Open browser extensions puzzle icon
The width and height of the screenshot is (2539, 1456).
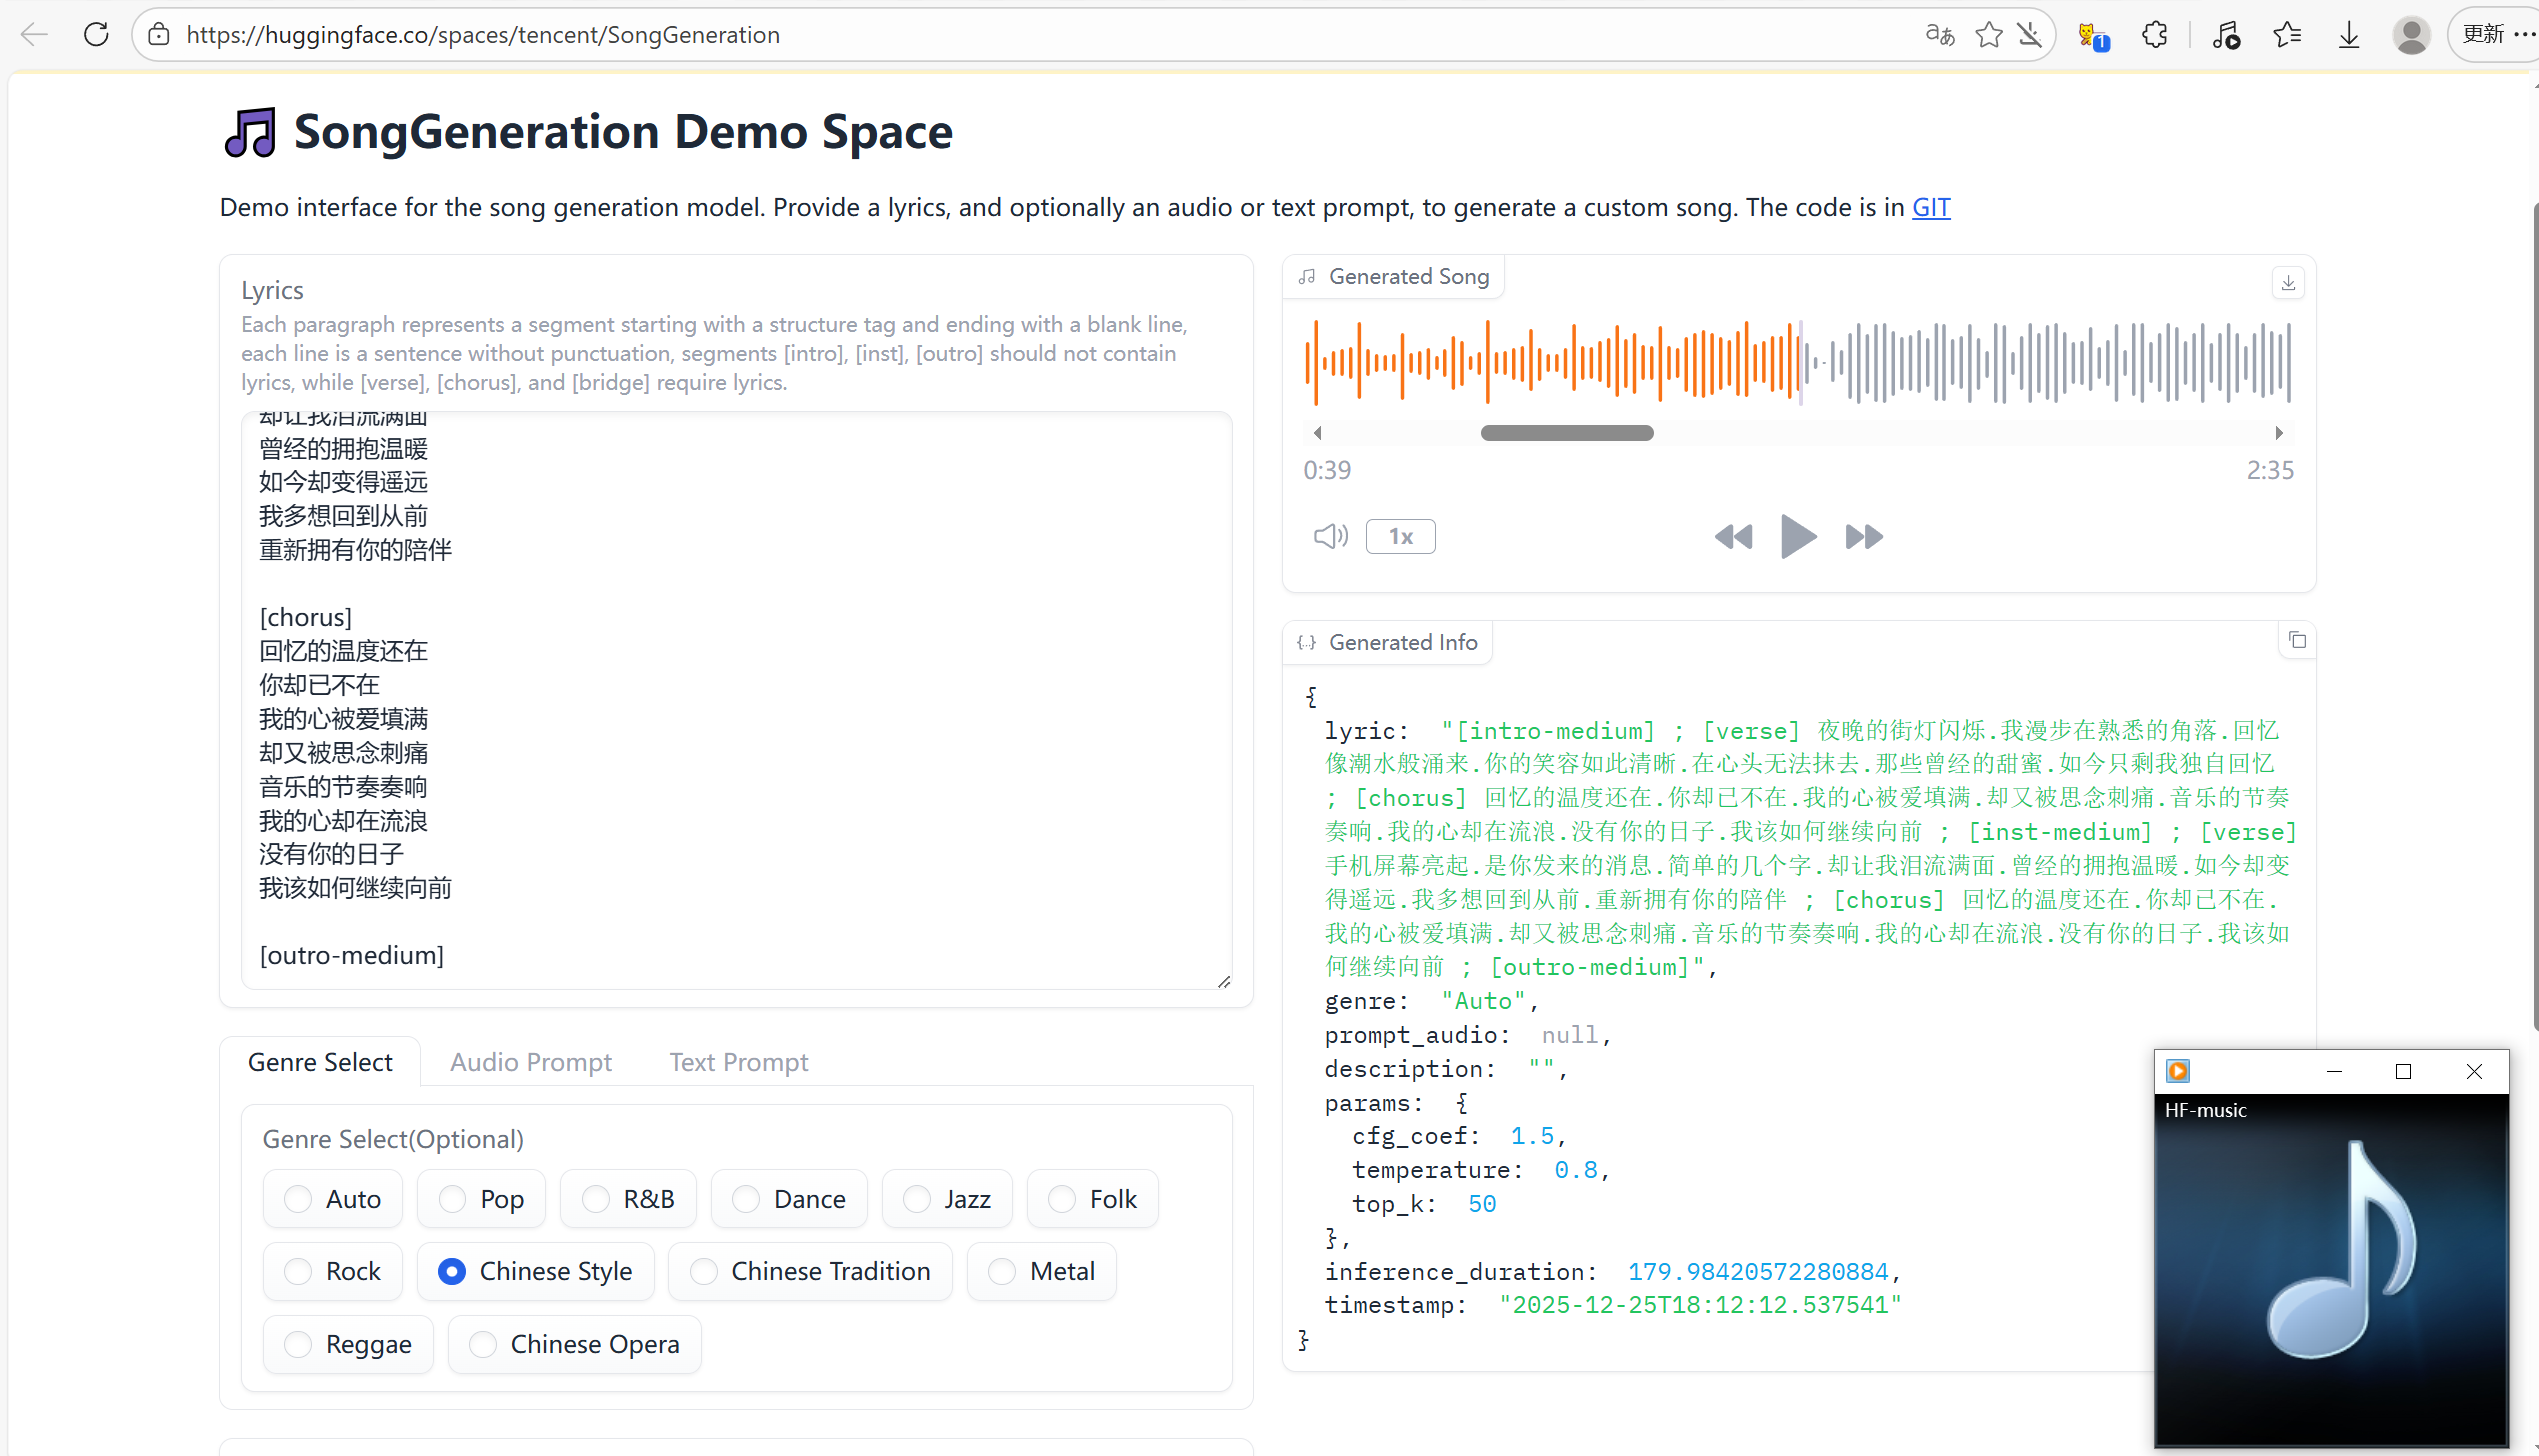click(x=2155, y=35)
